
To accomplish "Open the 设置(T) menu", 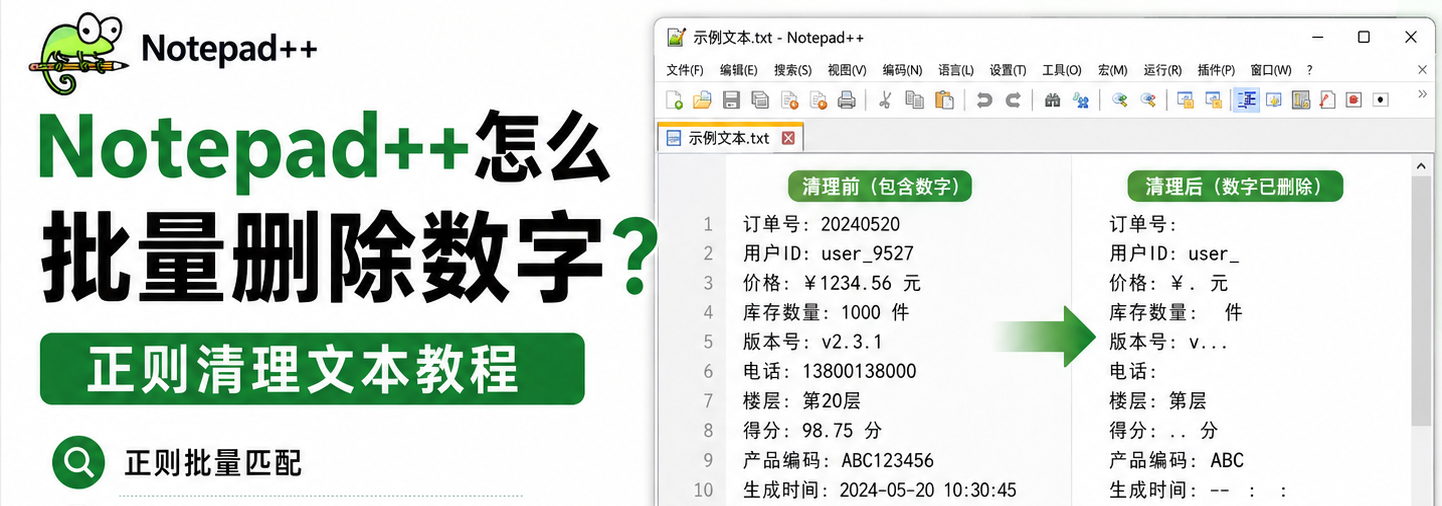I will click(x=1008, y=70).
